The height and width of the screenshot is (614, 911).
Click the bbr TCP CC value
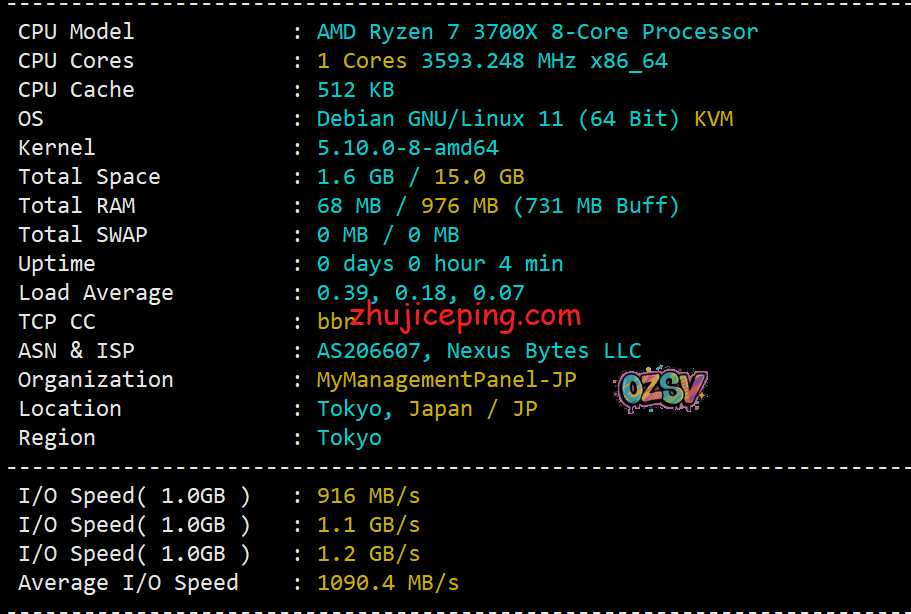pos(335,322)
